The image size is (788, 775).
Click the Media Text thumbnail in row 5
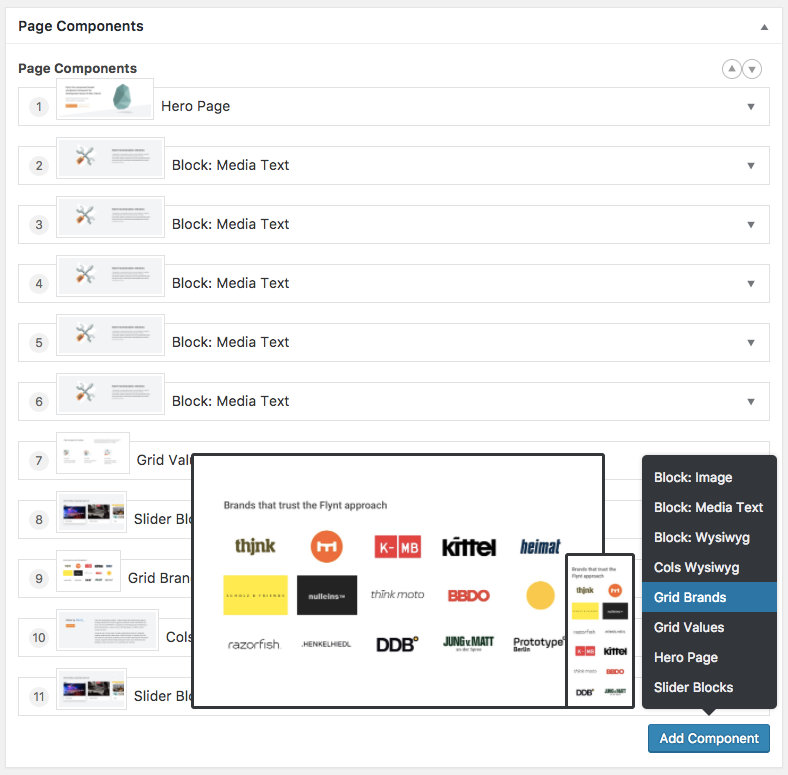(x=111, y=335)
